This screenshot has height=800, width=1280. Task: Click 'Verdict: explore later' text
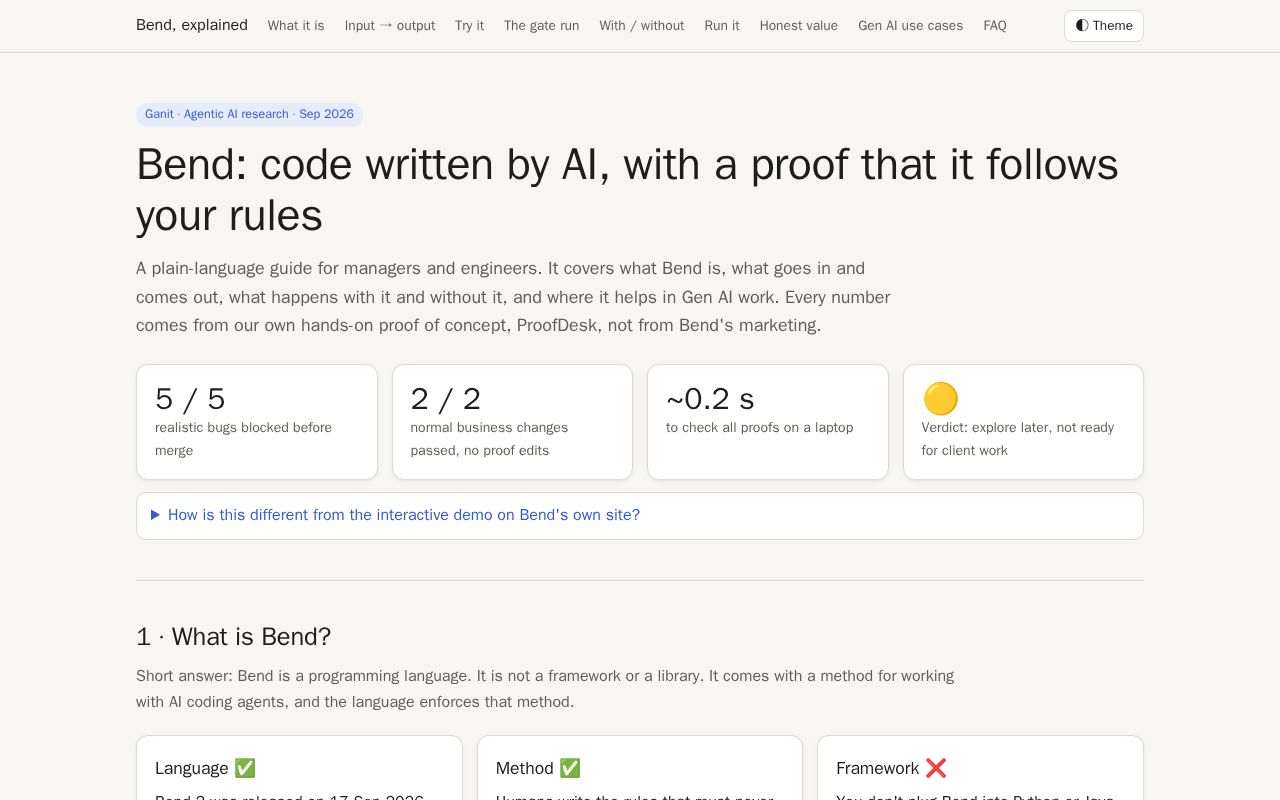1018,439
